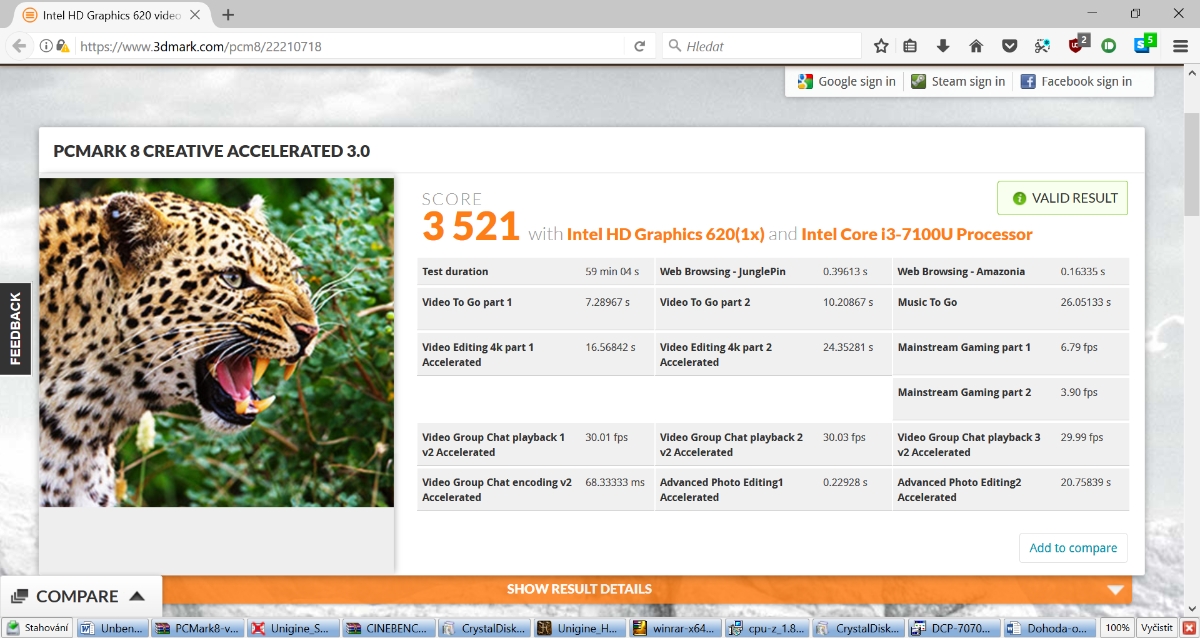Save the page with the Pocket icon
This screenshot has width=1200, height=638.
[1010, 46]
